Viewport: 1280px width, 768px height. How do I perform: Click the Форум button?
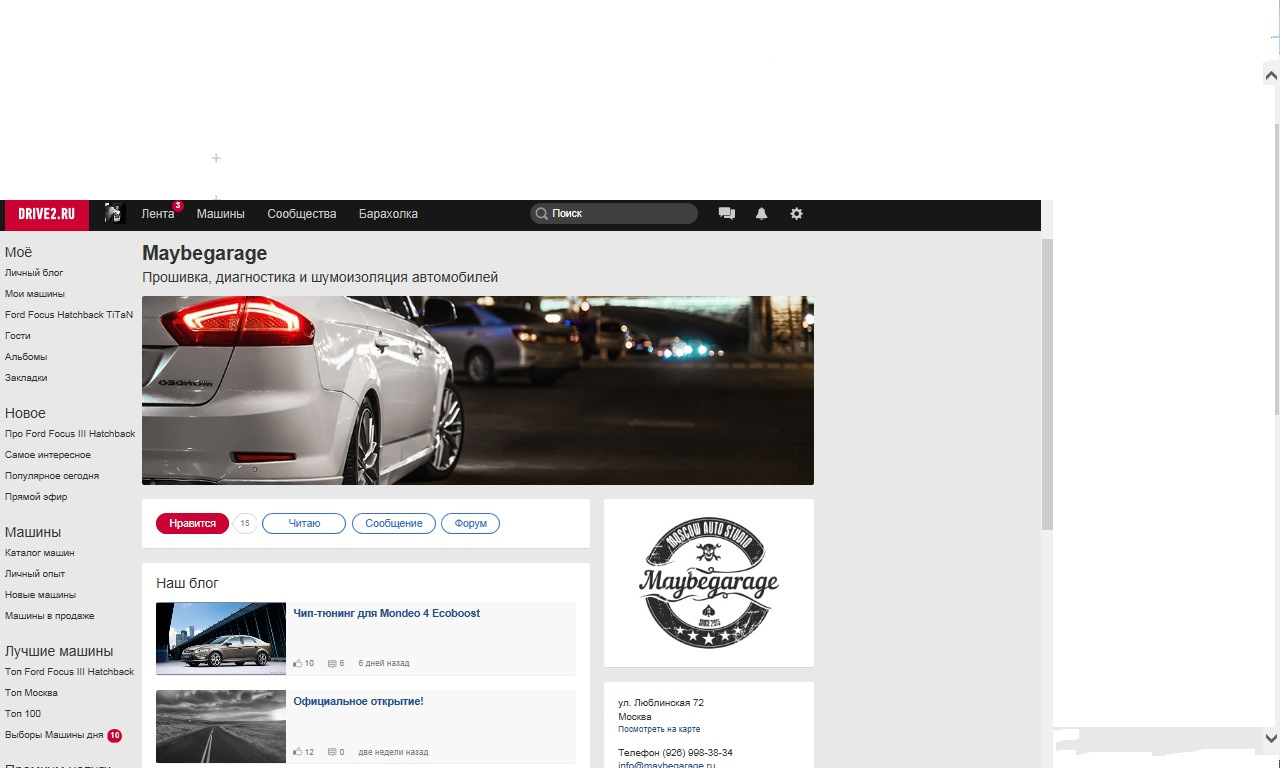pyautogui.click(x=470, y=524)
